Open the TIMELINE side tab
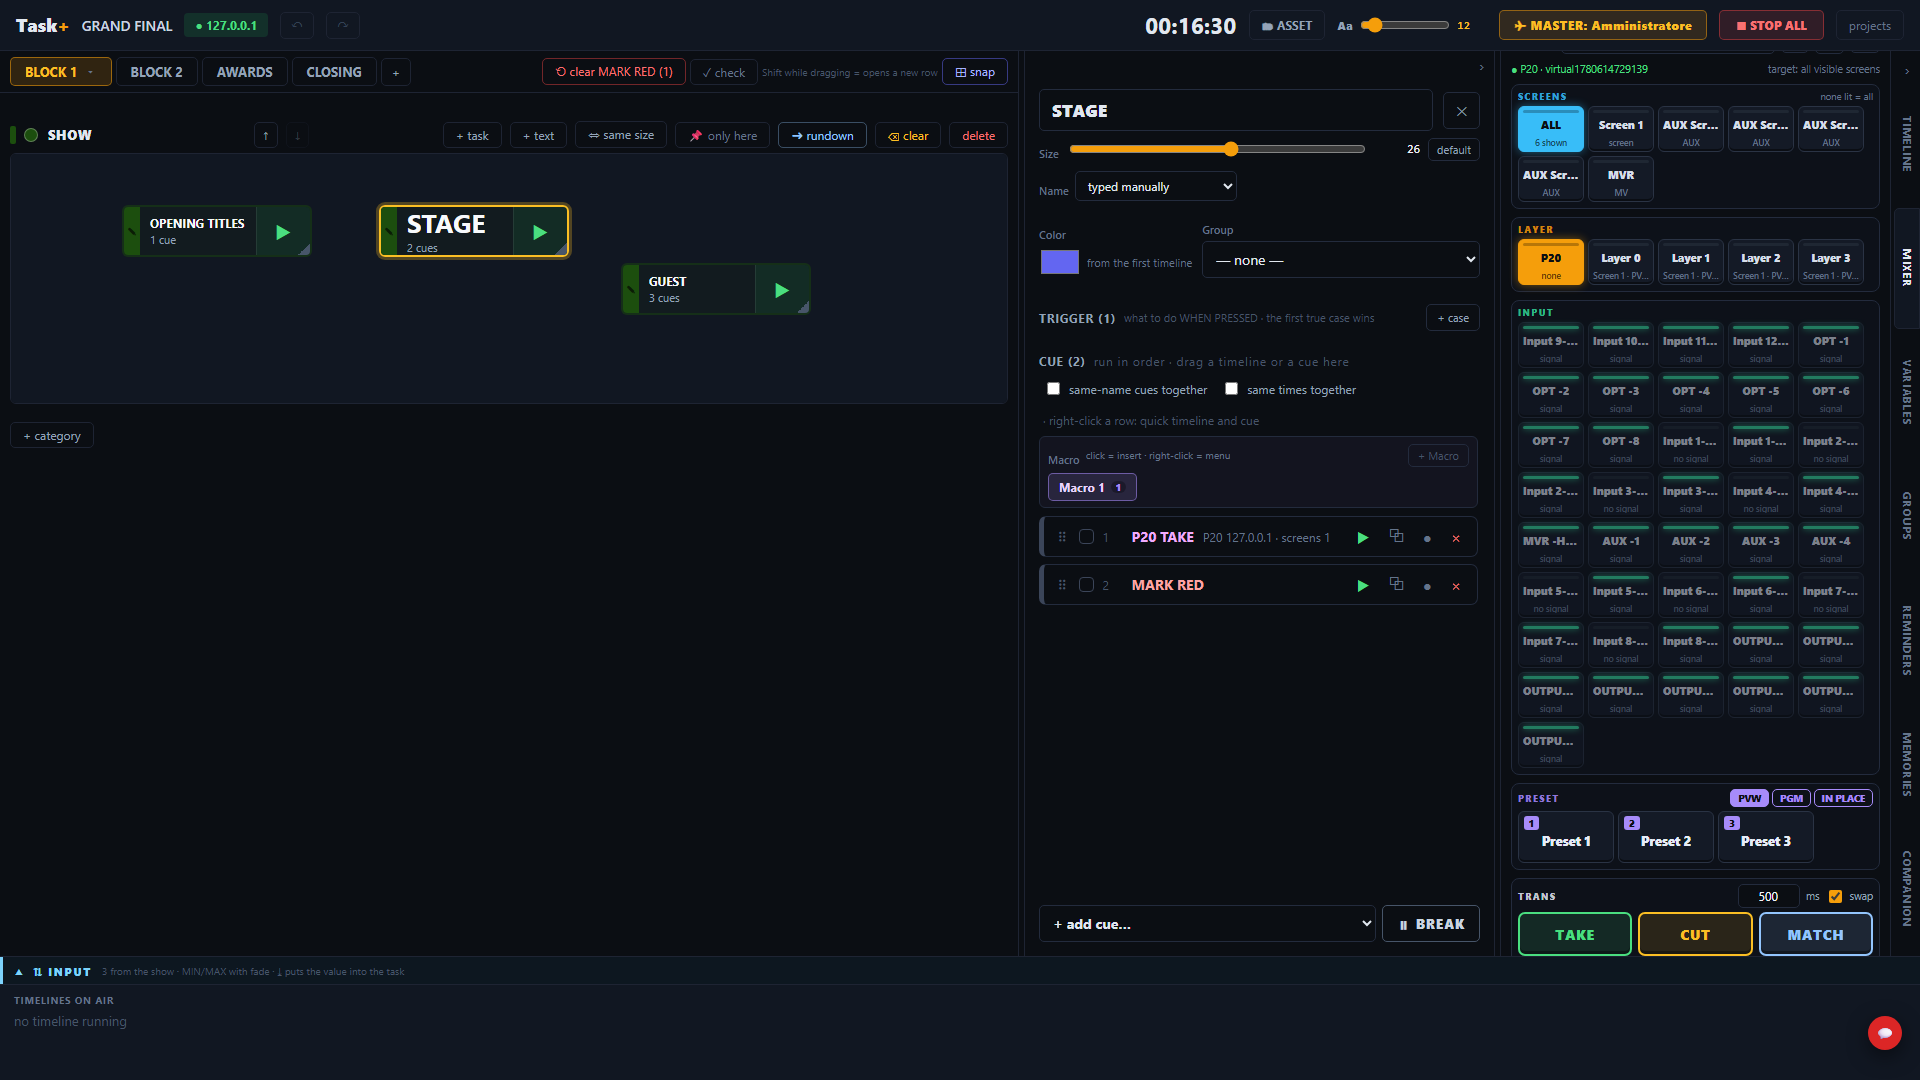1920x1080 pixels. click(x=1907, y=144)
